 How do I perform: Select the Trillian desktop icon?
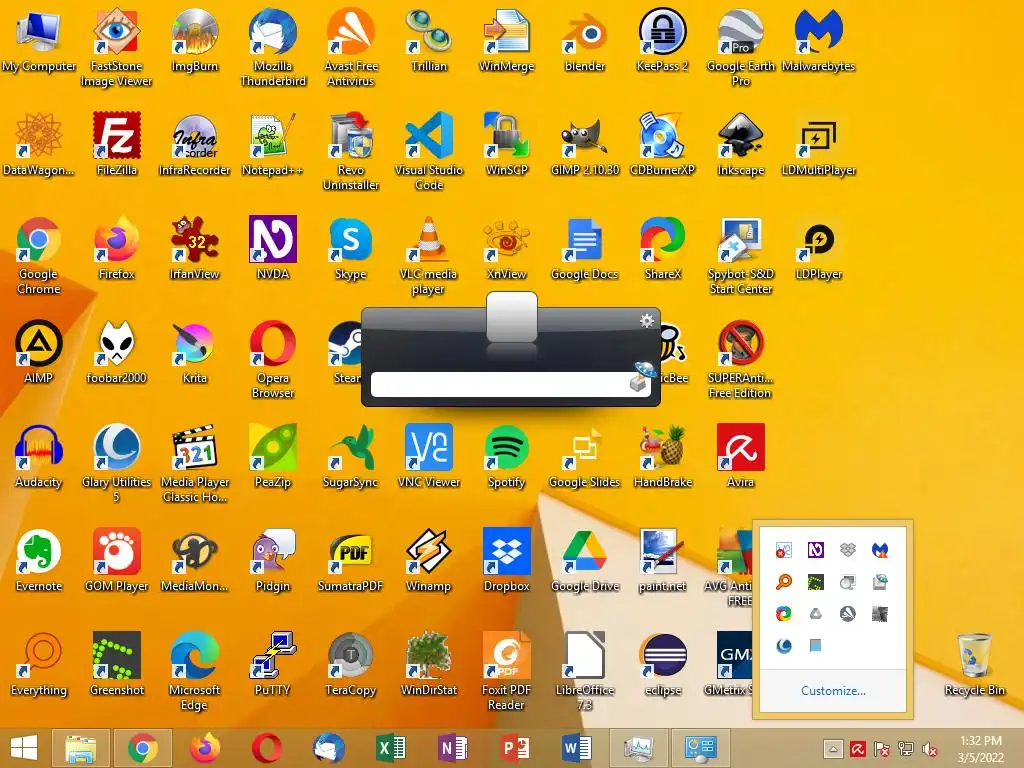point(428,40)
